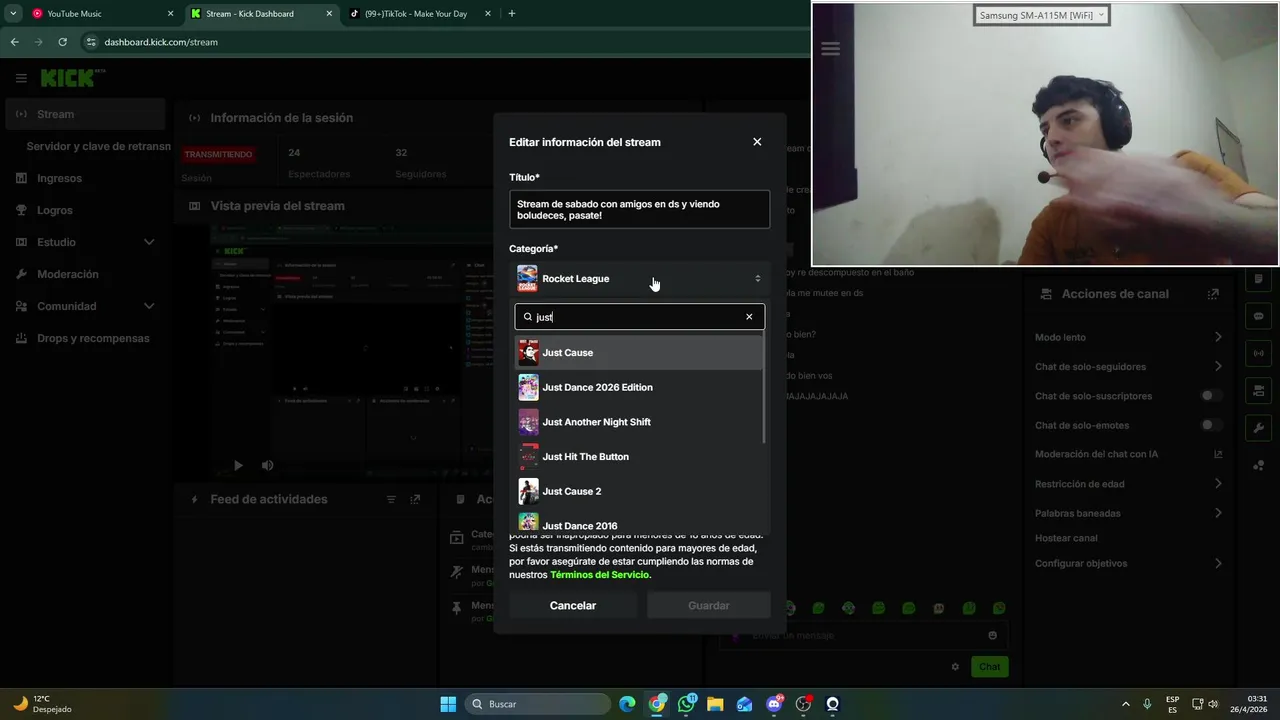The width and height of the screenshot is (1280, 720).
Task: Click Hostear canal option
Action: tap(1066, 538)
